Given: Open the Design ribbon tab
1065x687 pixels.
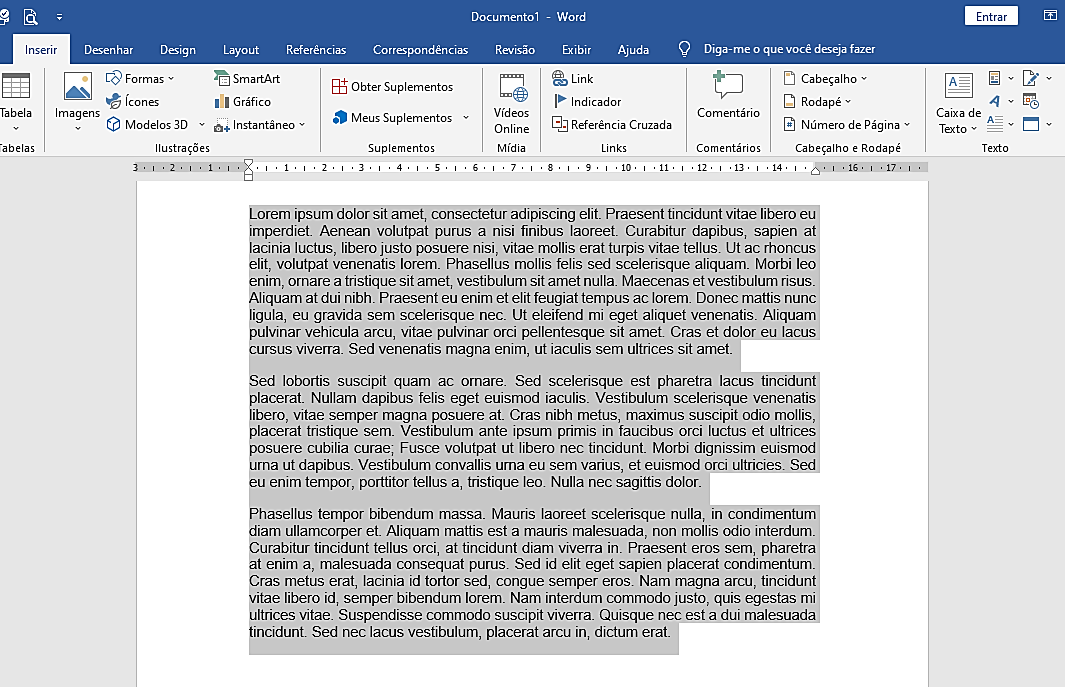Looking at the screenshot, I should pyautogui.click(x=178, y=50).
